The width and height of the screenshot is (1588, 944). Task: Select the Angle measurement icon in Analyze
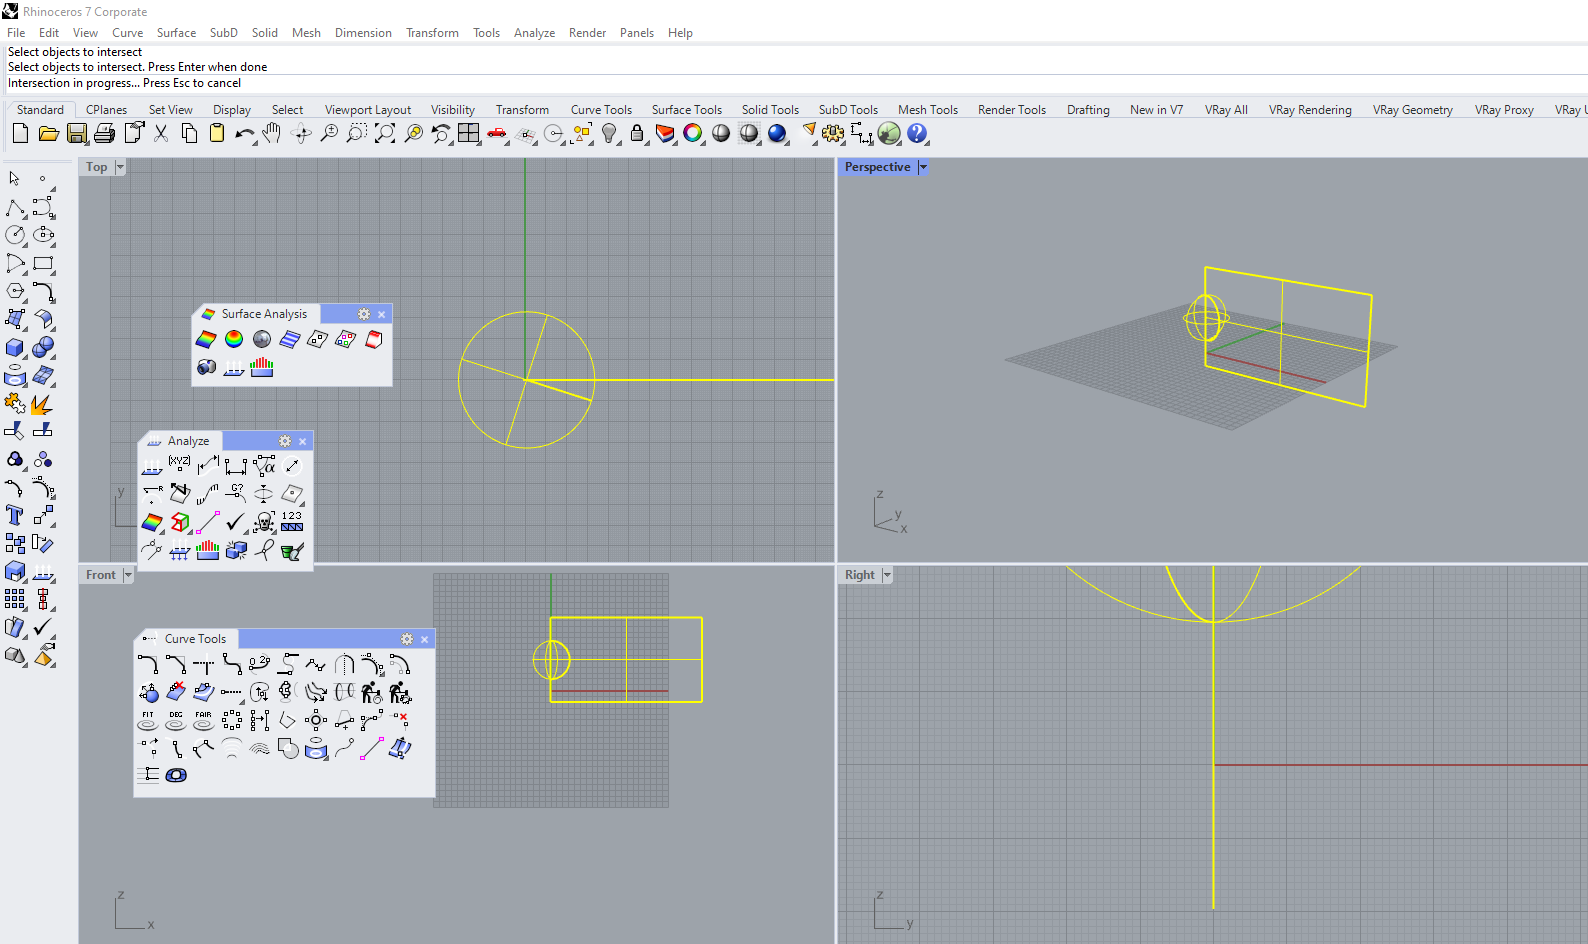(x=264, y=465)
